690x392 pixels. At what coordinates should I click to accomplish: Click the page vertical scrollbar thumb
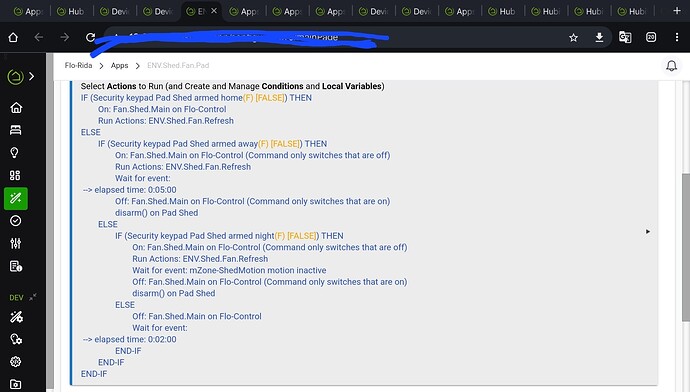coord(686,247)
